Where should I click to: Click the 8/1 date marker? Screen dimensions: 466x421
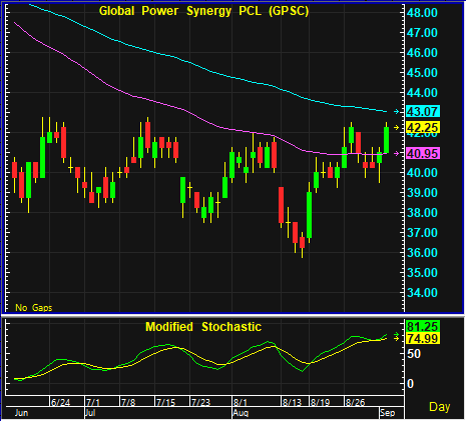pos(240,402)
